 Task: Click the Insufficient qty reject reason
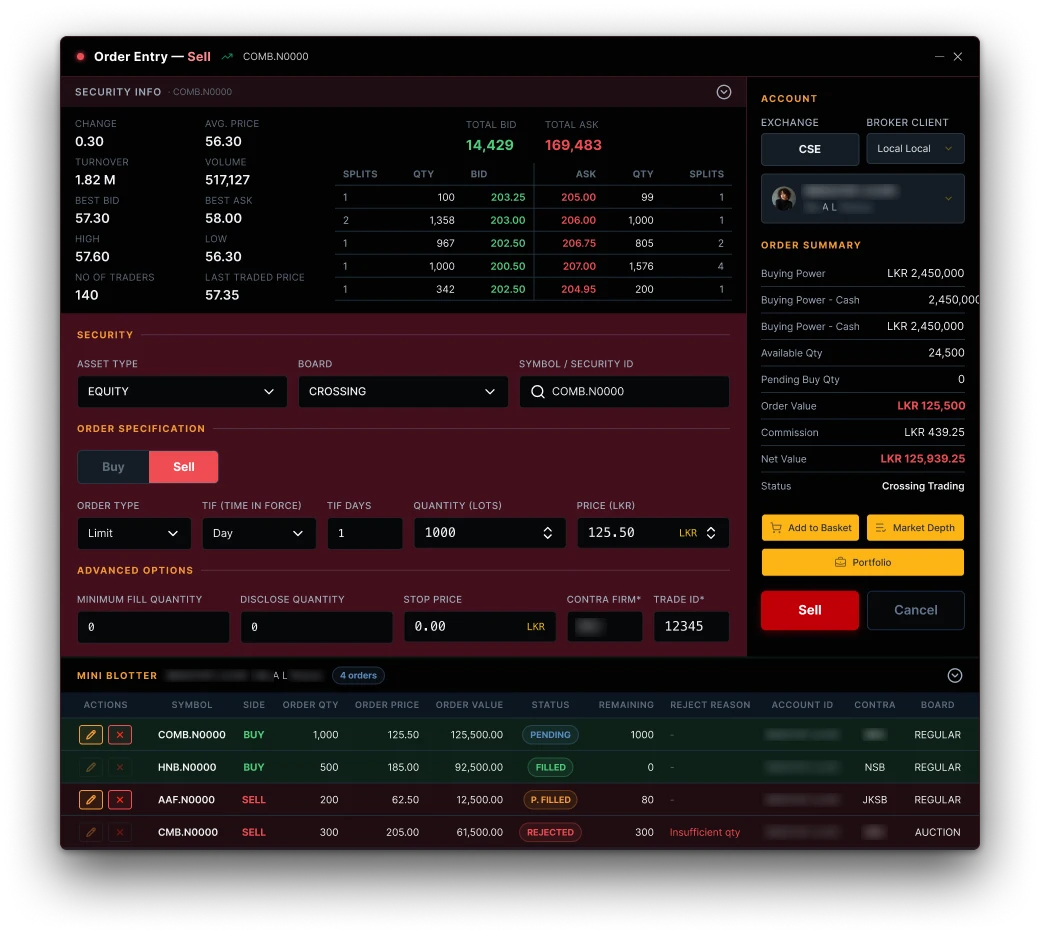tap(704, 833)
